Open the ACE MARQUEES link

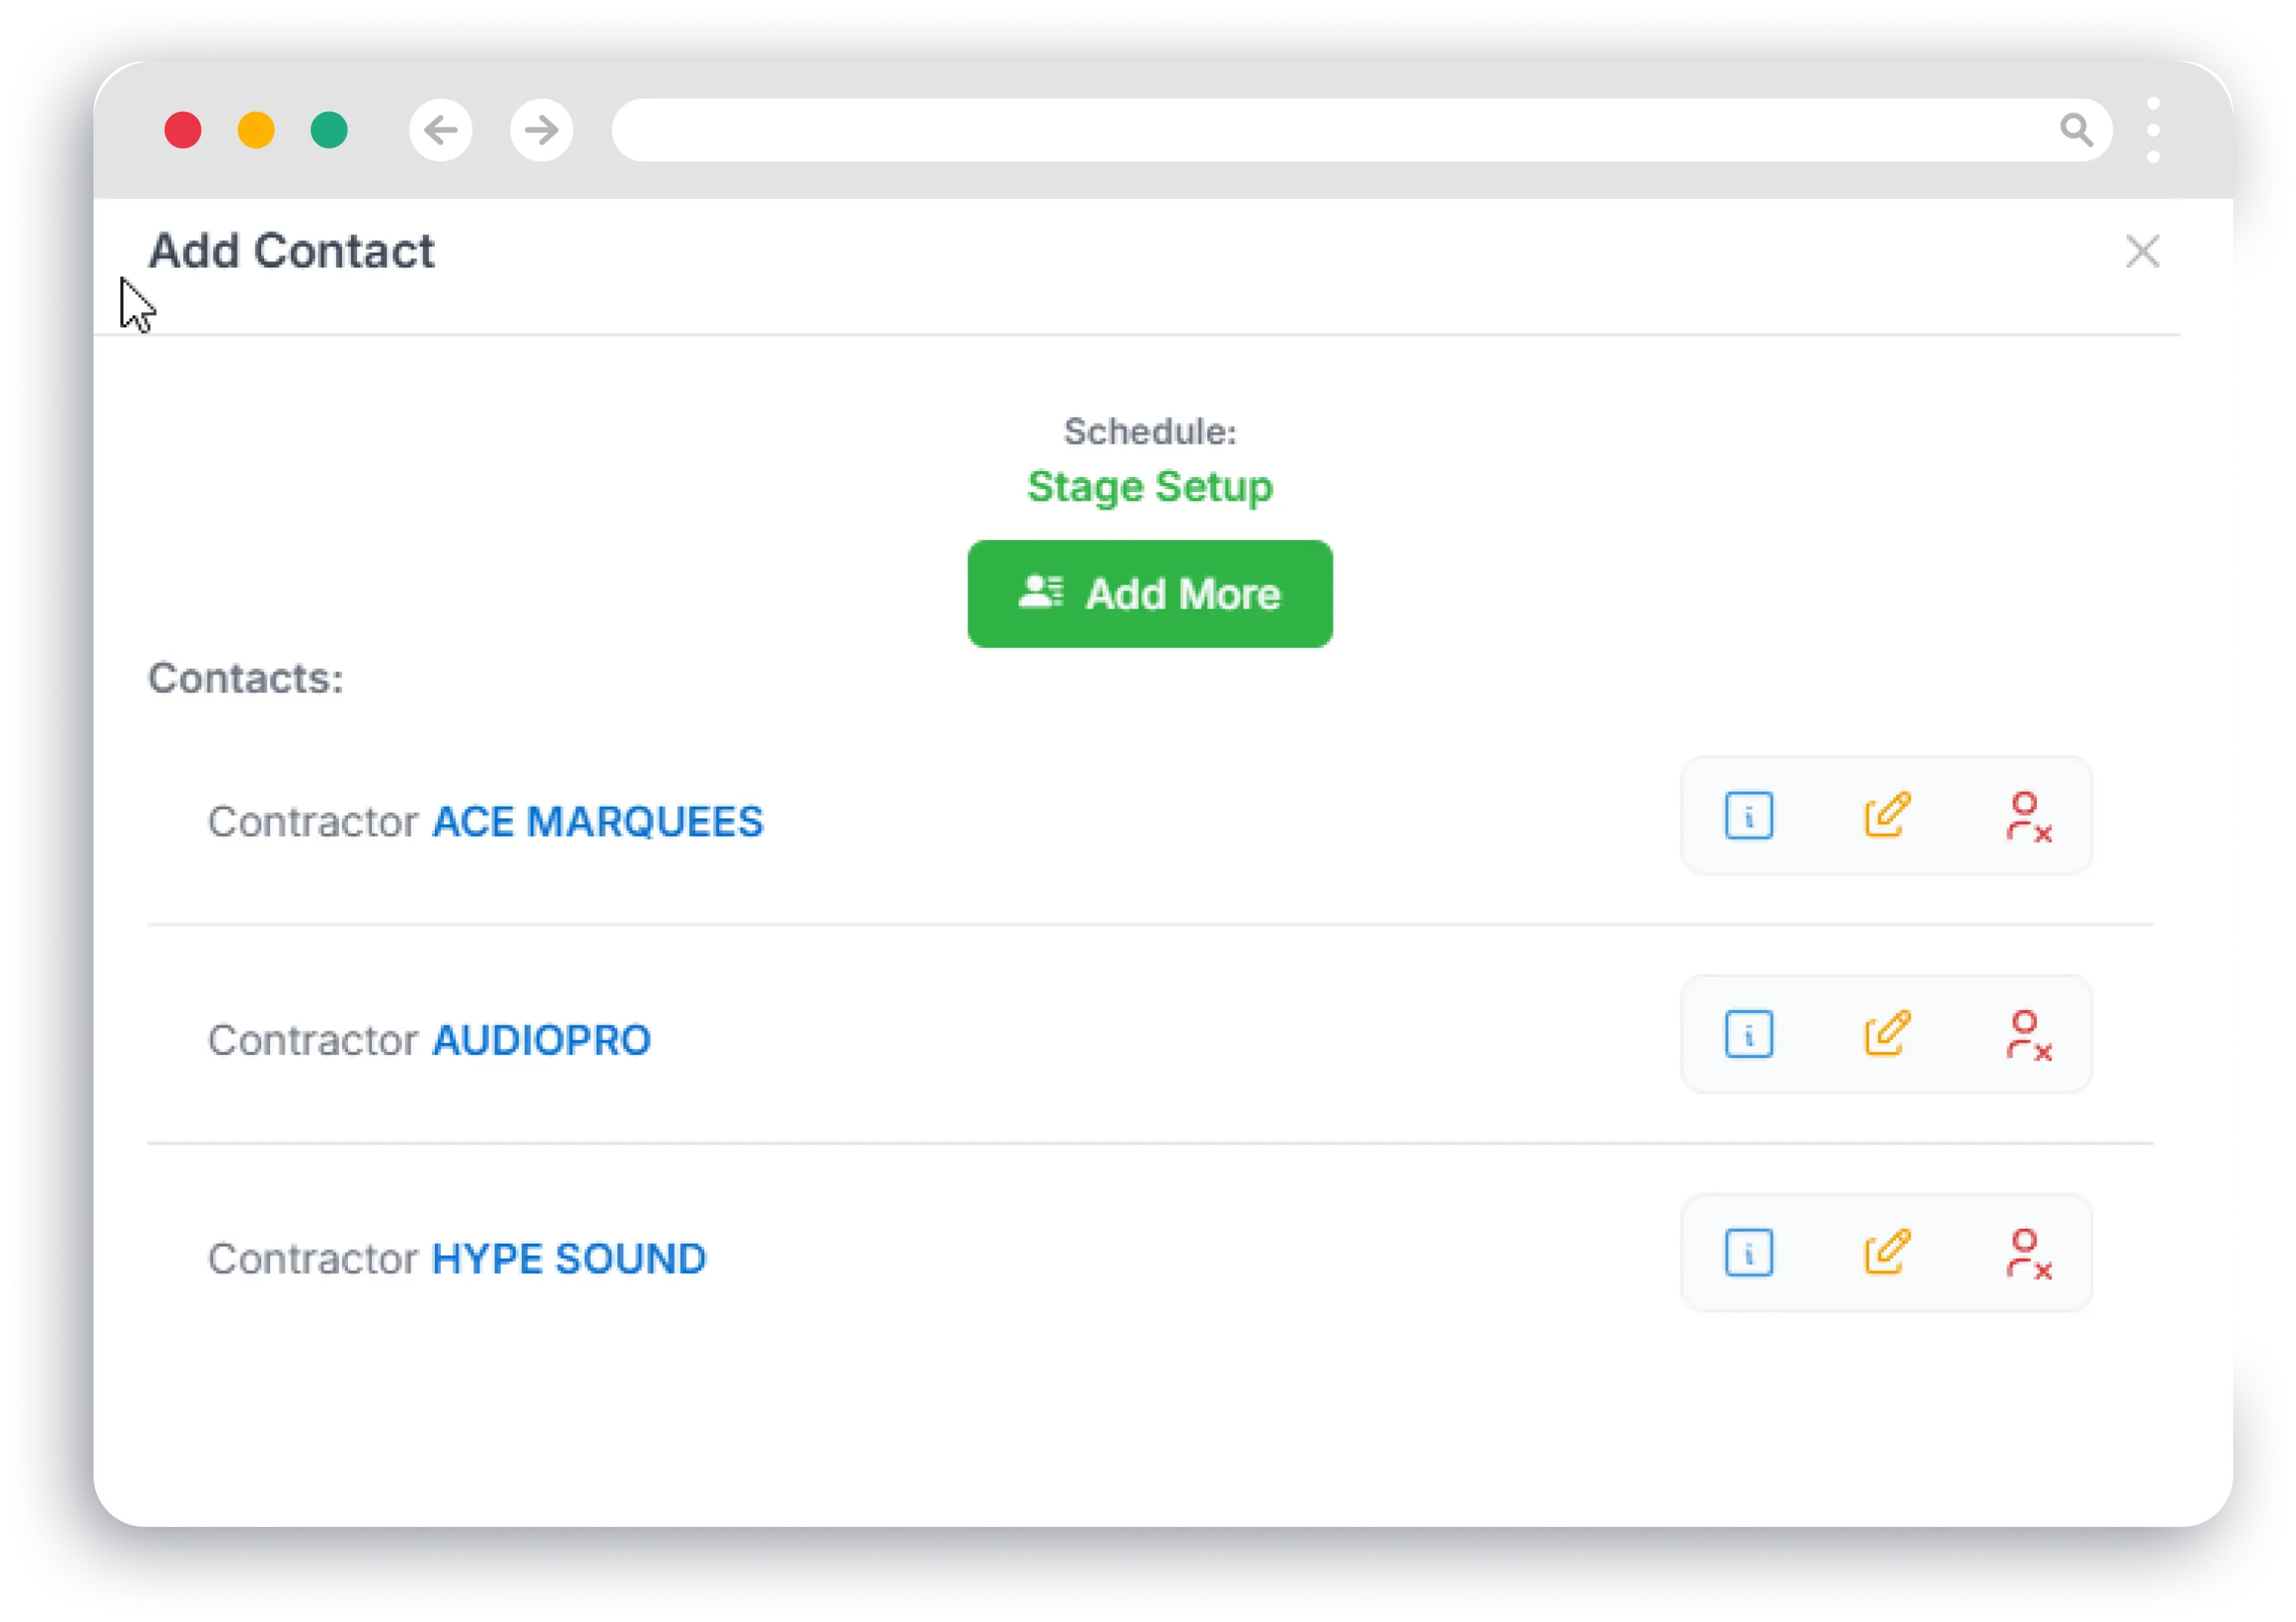597,822
